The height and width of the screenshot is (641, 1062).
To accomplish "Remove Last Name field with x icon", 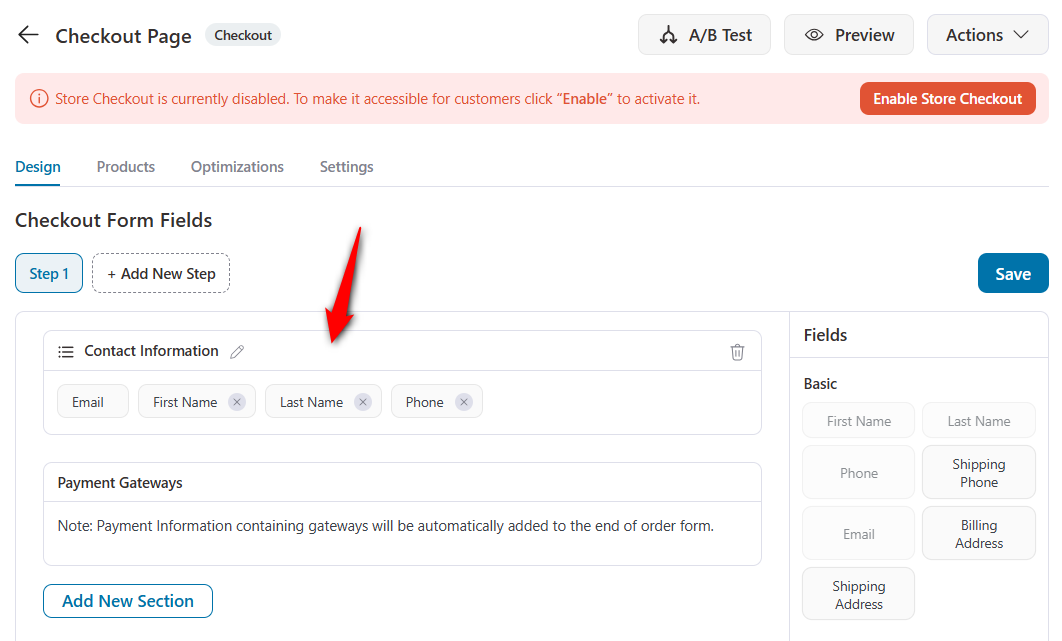I will [363, 402].
